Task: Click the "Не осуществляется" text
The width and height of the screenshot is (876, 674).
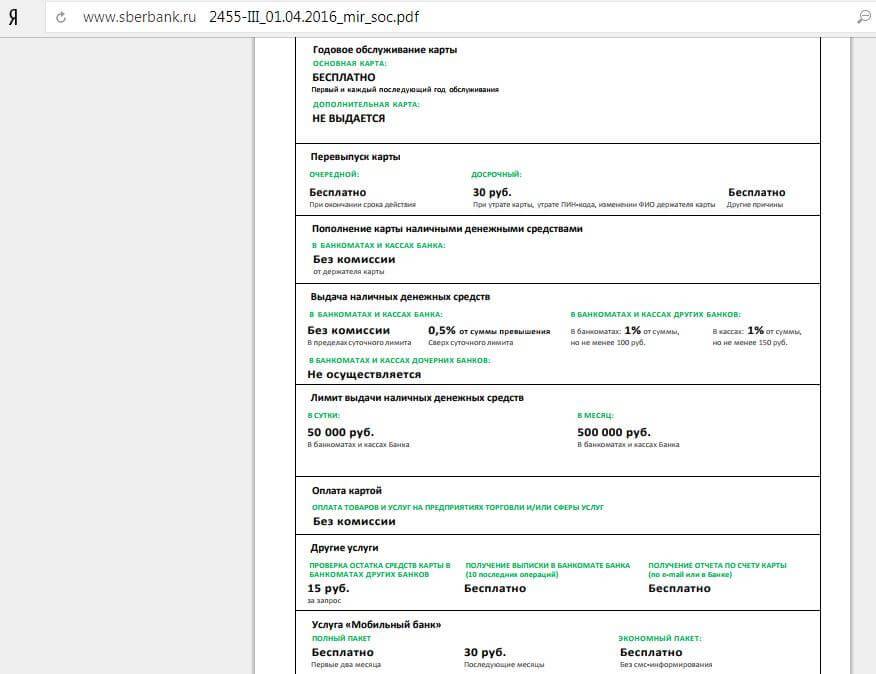Action: [364, 374]
